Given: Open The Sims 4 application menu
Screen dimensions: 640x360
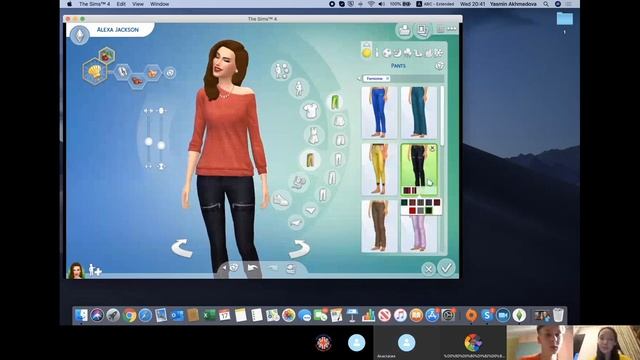Looking at the screenshot, I should point(94,4).
